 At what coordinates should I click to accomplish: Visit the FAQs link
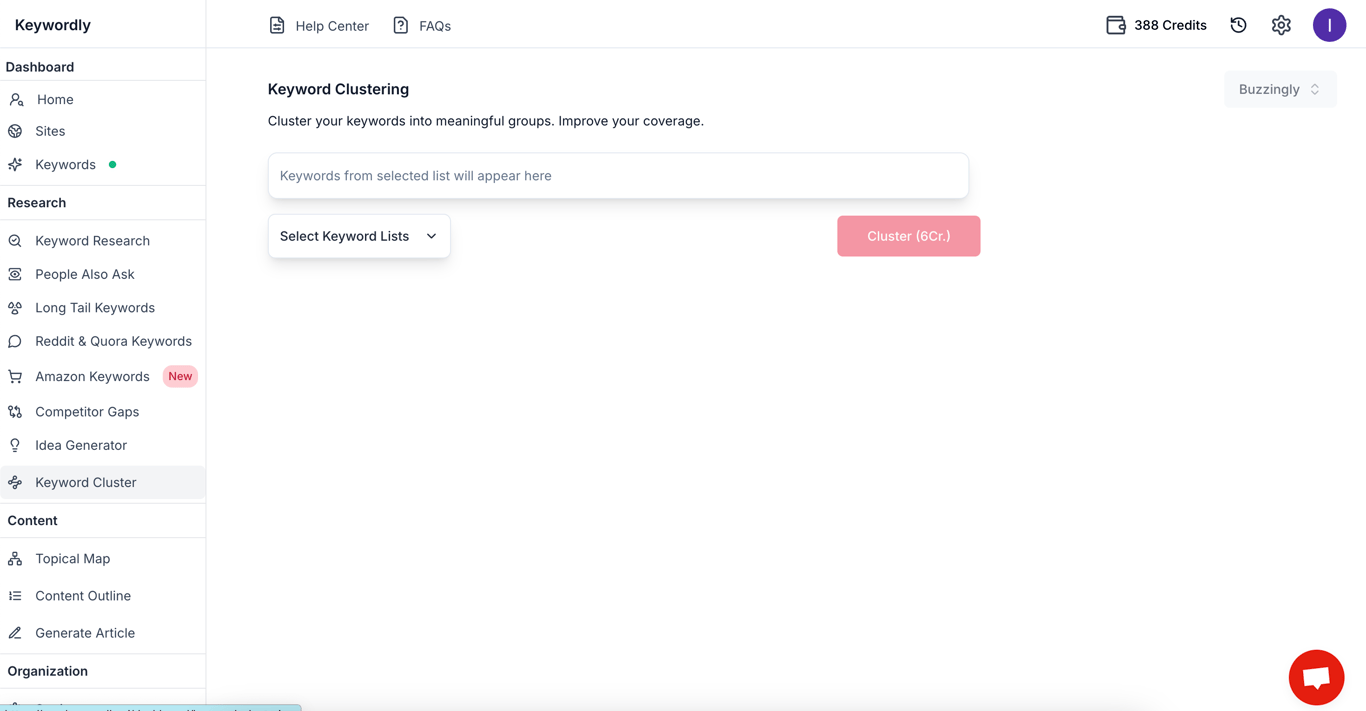pyautogui.click(x=422, y=26)
